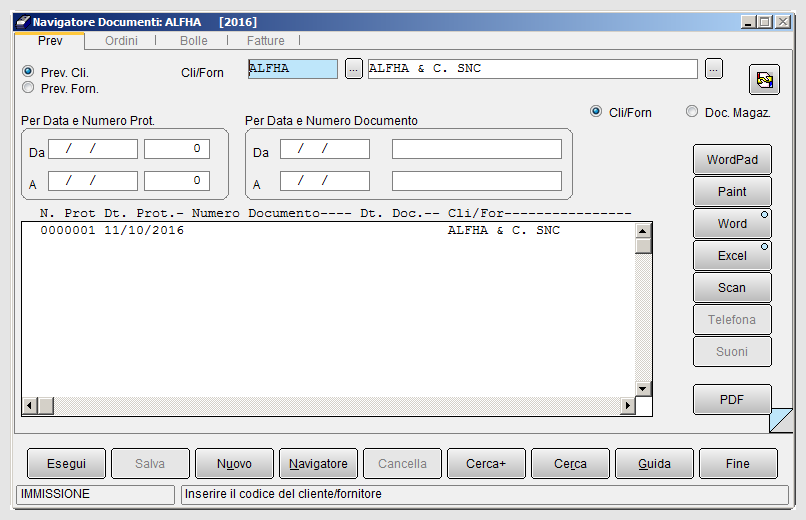Click the Esegui button

pyautogui.click(x=66, y=463)
